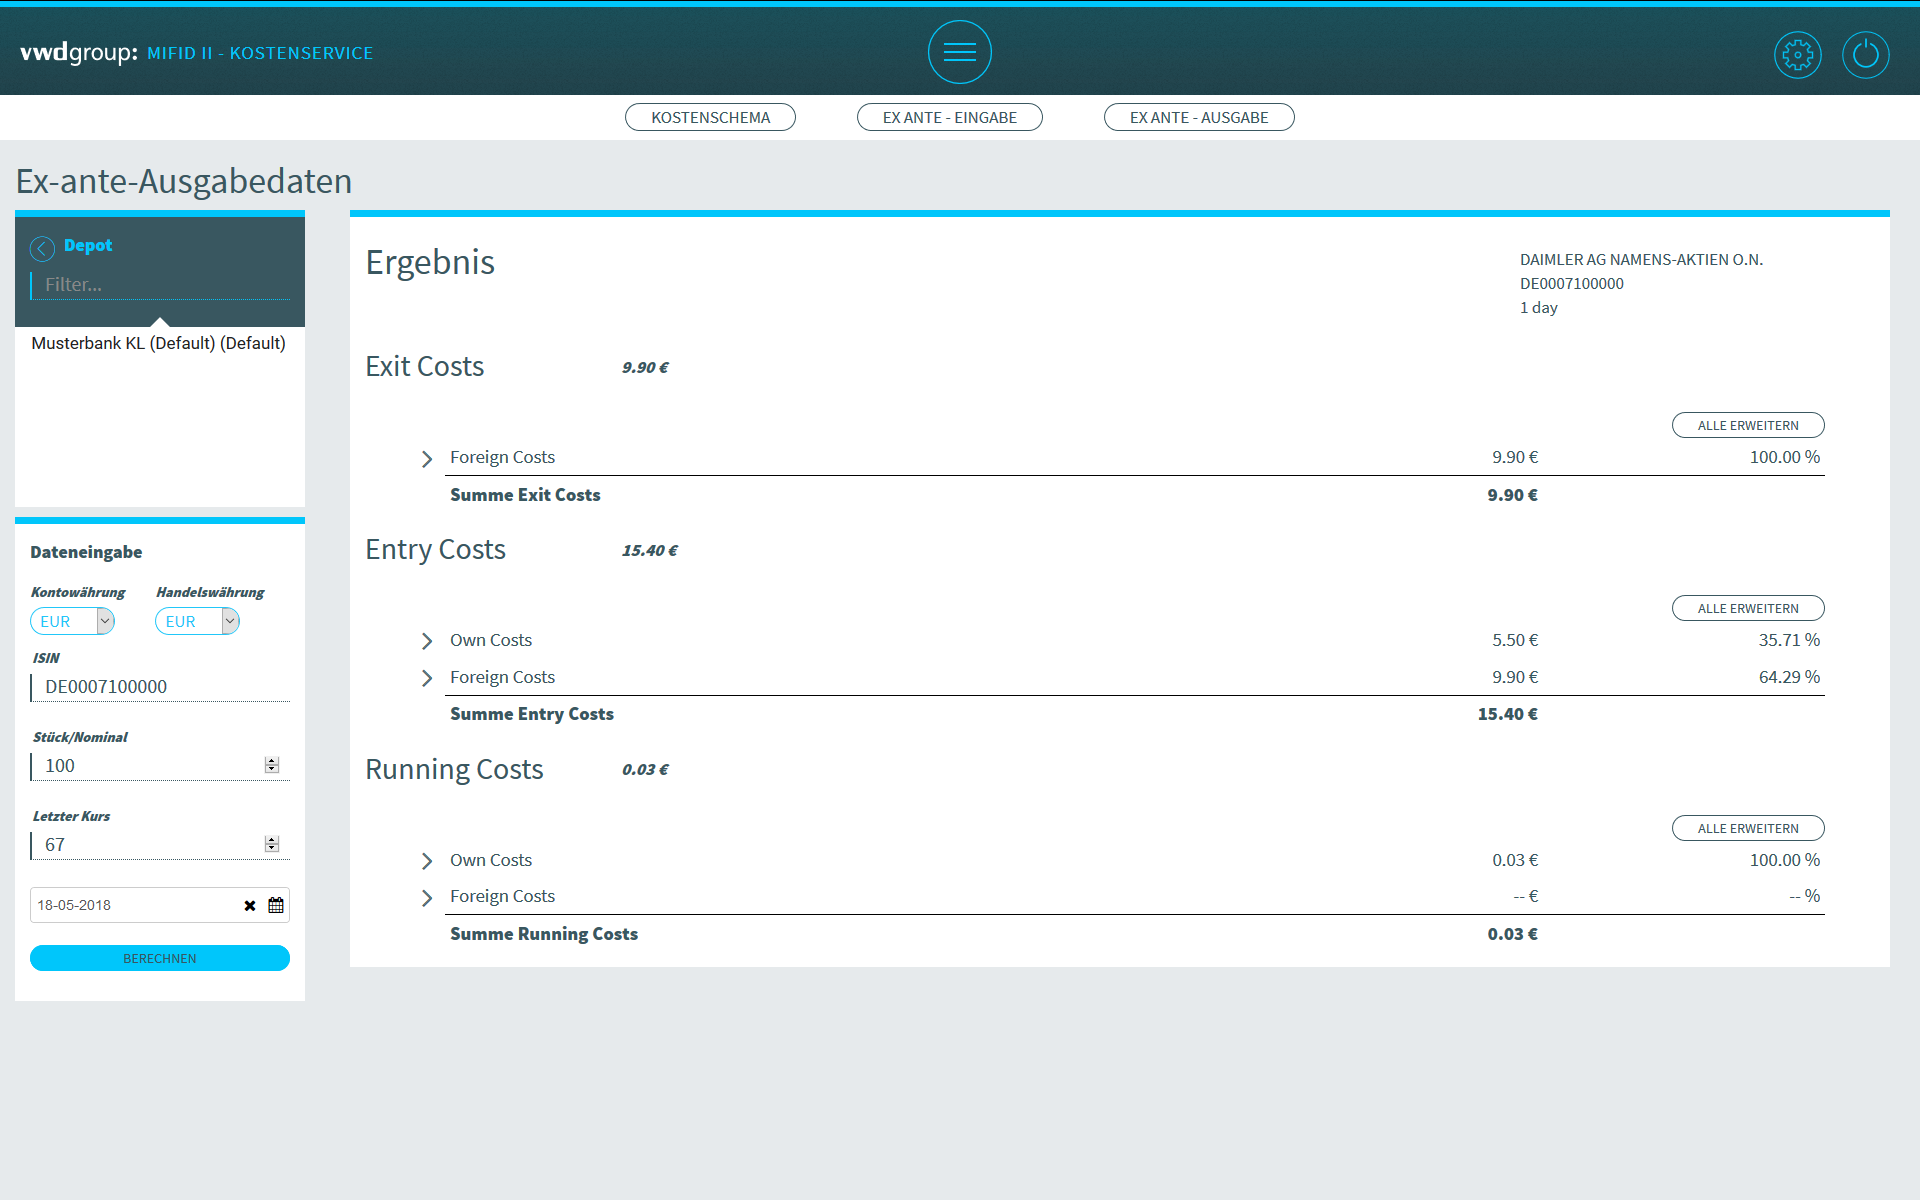Switch to Kostenschema tab
Screen dimensions: 1920x1200
pyautogui.click(x=710, y=118)
